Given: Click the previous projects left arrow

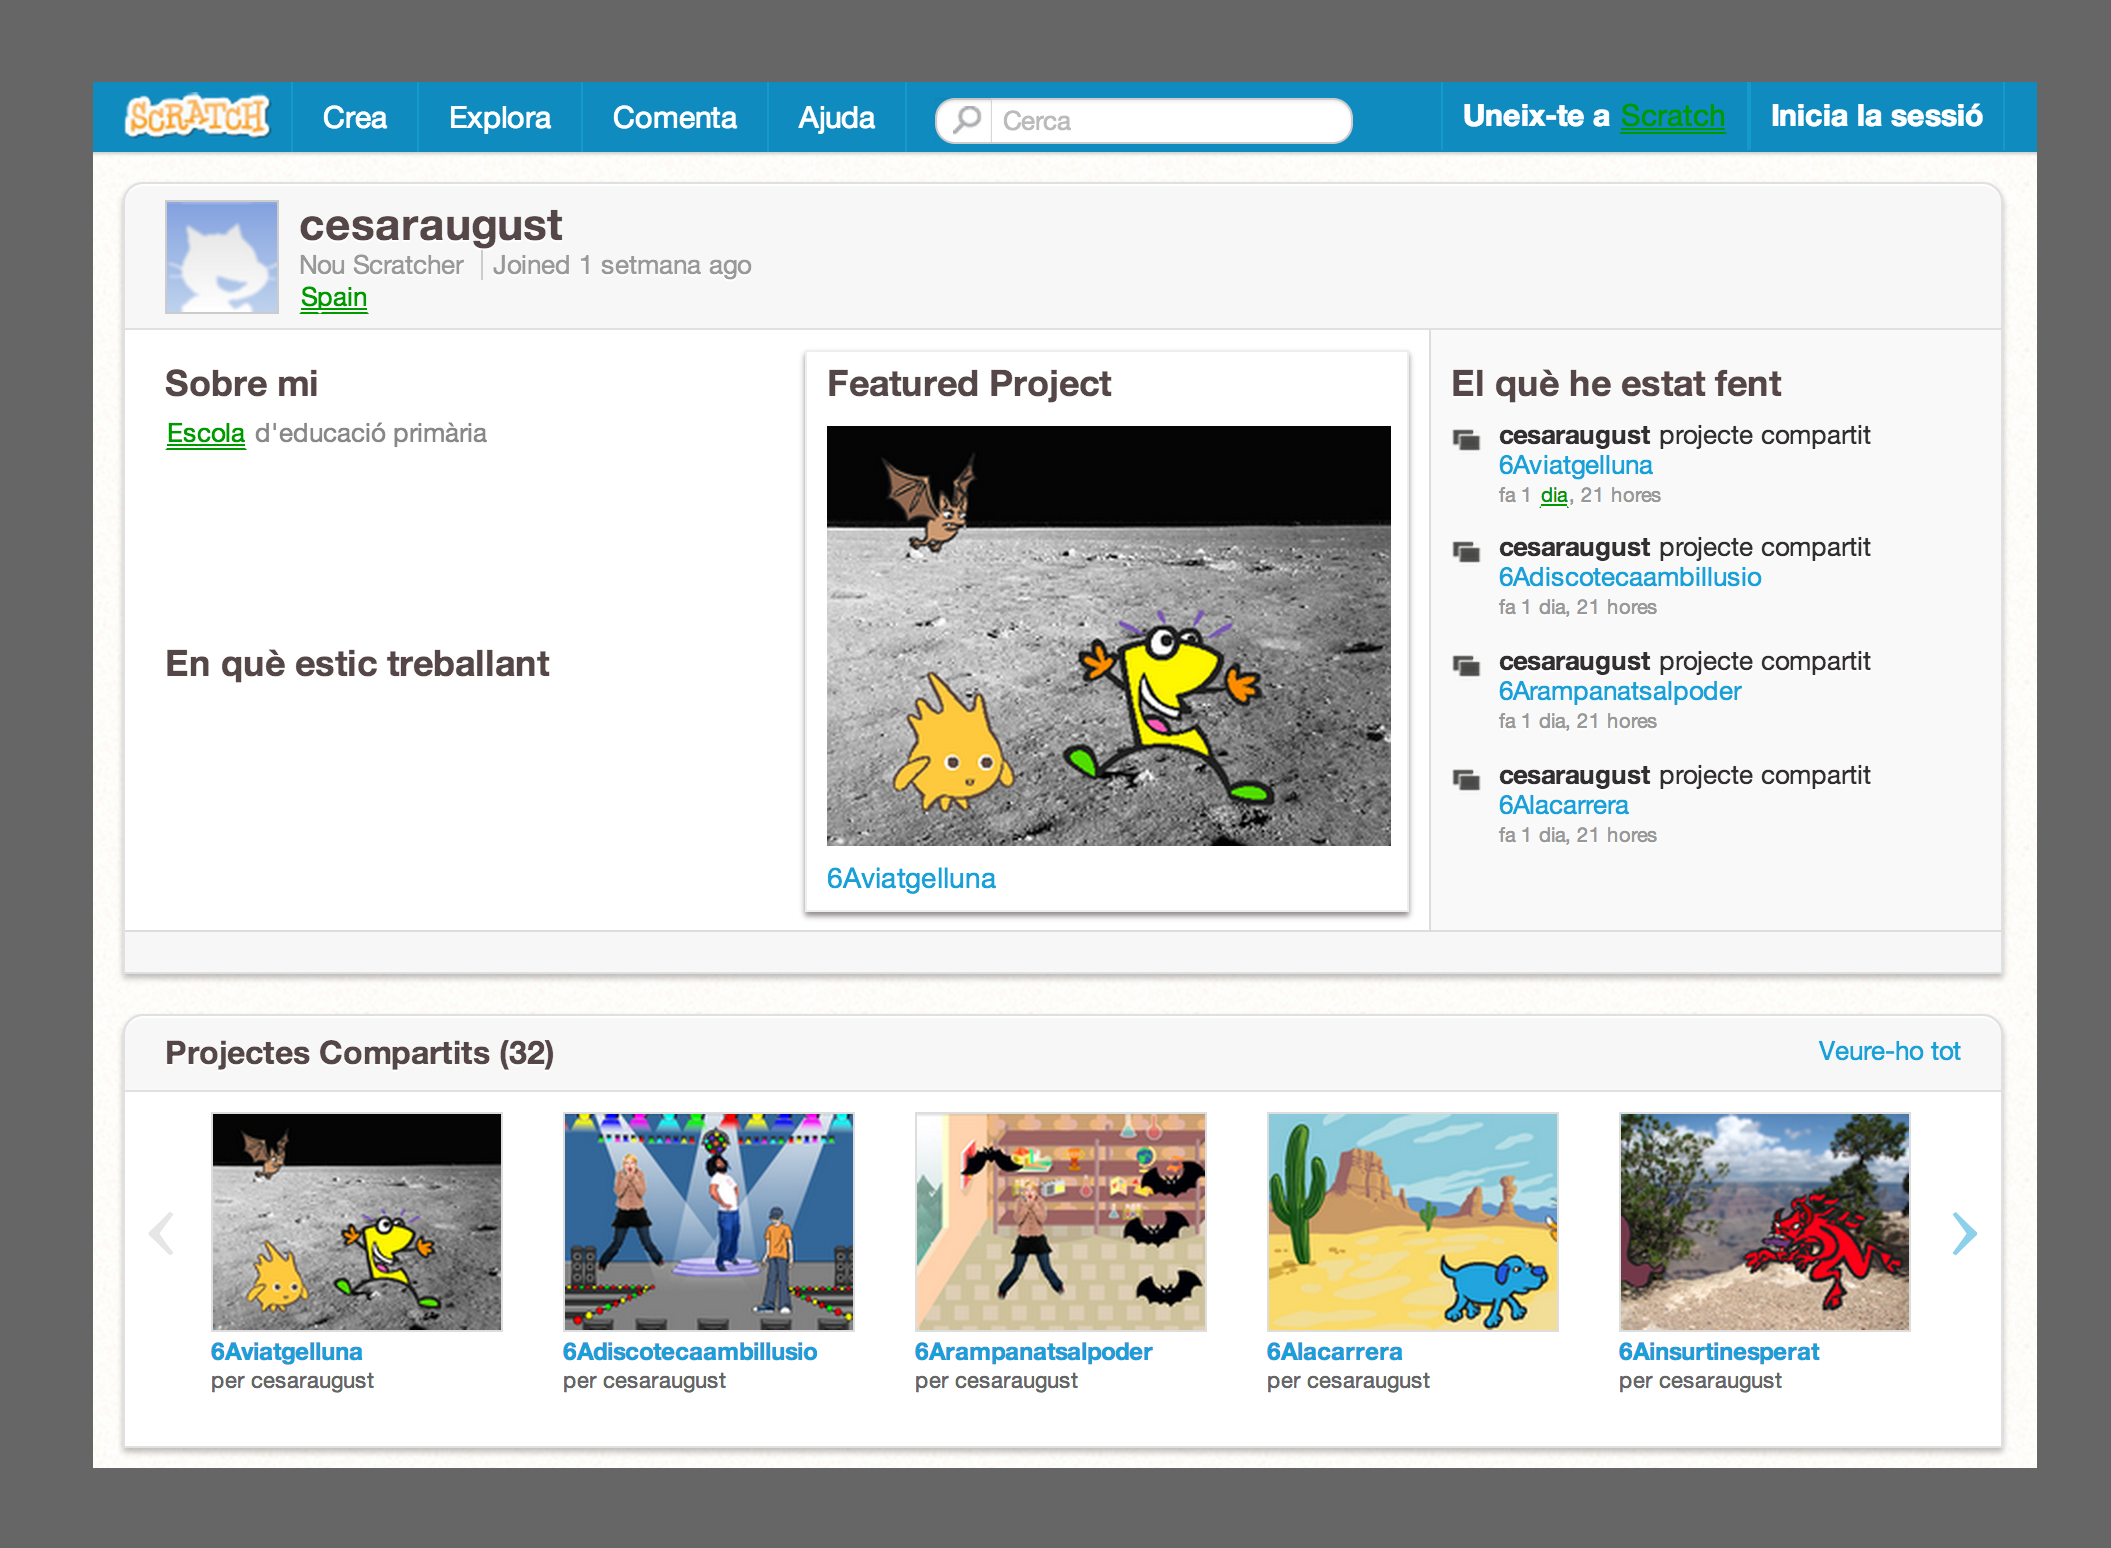Looking at the screenshot, I should [162, 1233].
